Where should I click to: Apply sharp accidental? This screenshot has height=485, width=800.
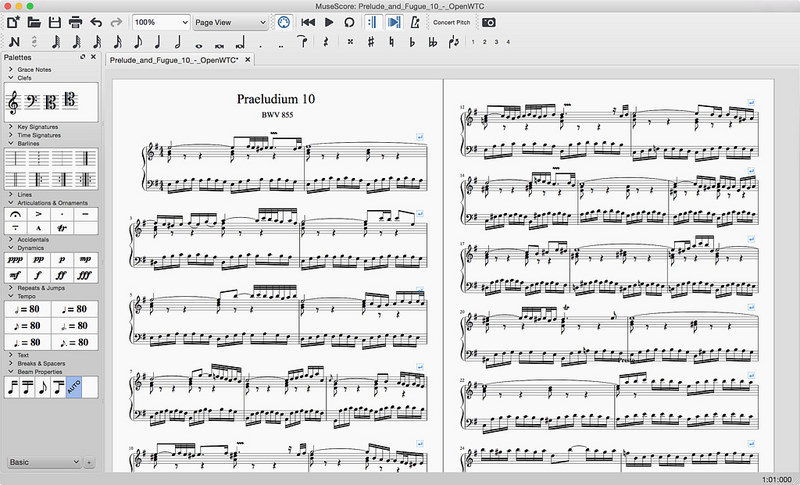(371, 42)
